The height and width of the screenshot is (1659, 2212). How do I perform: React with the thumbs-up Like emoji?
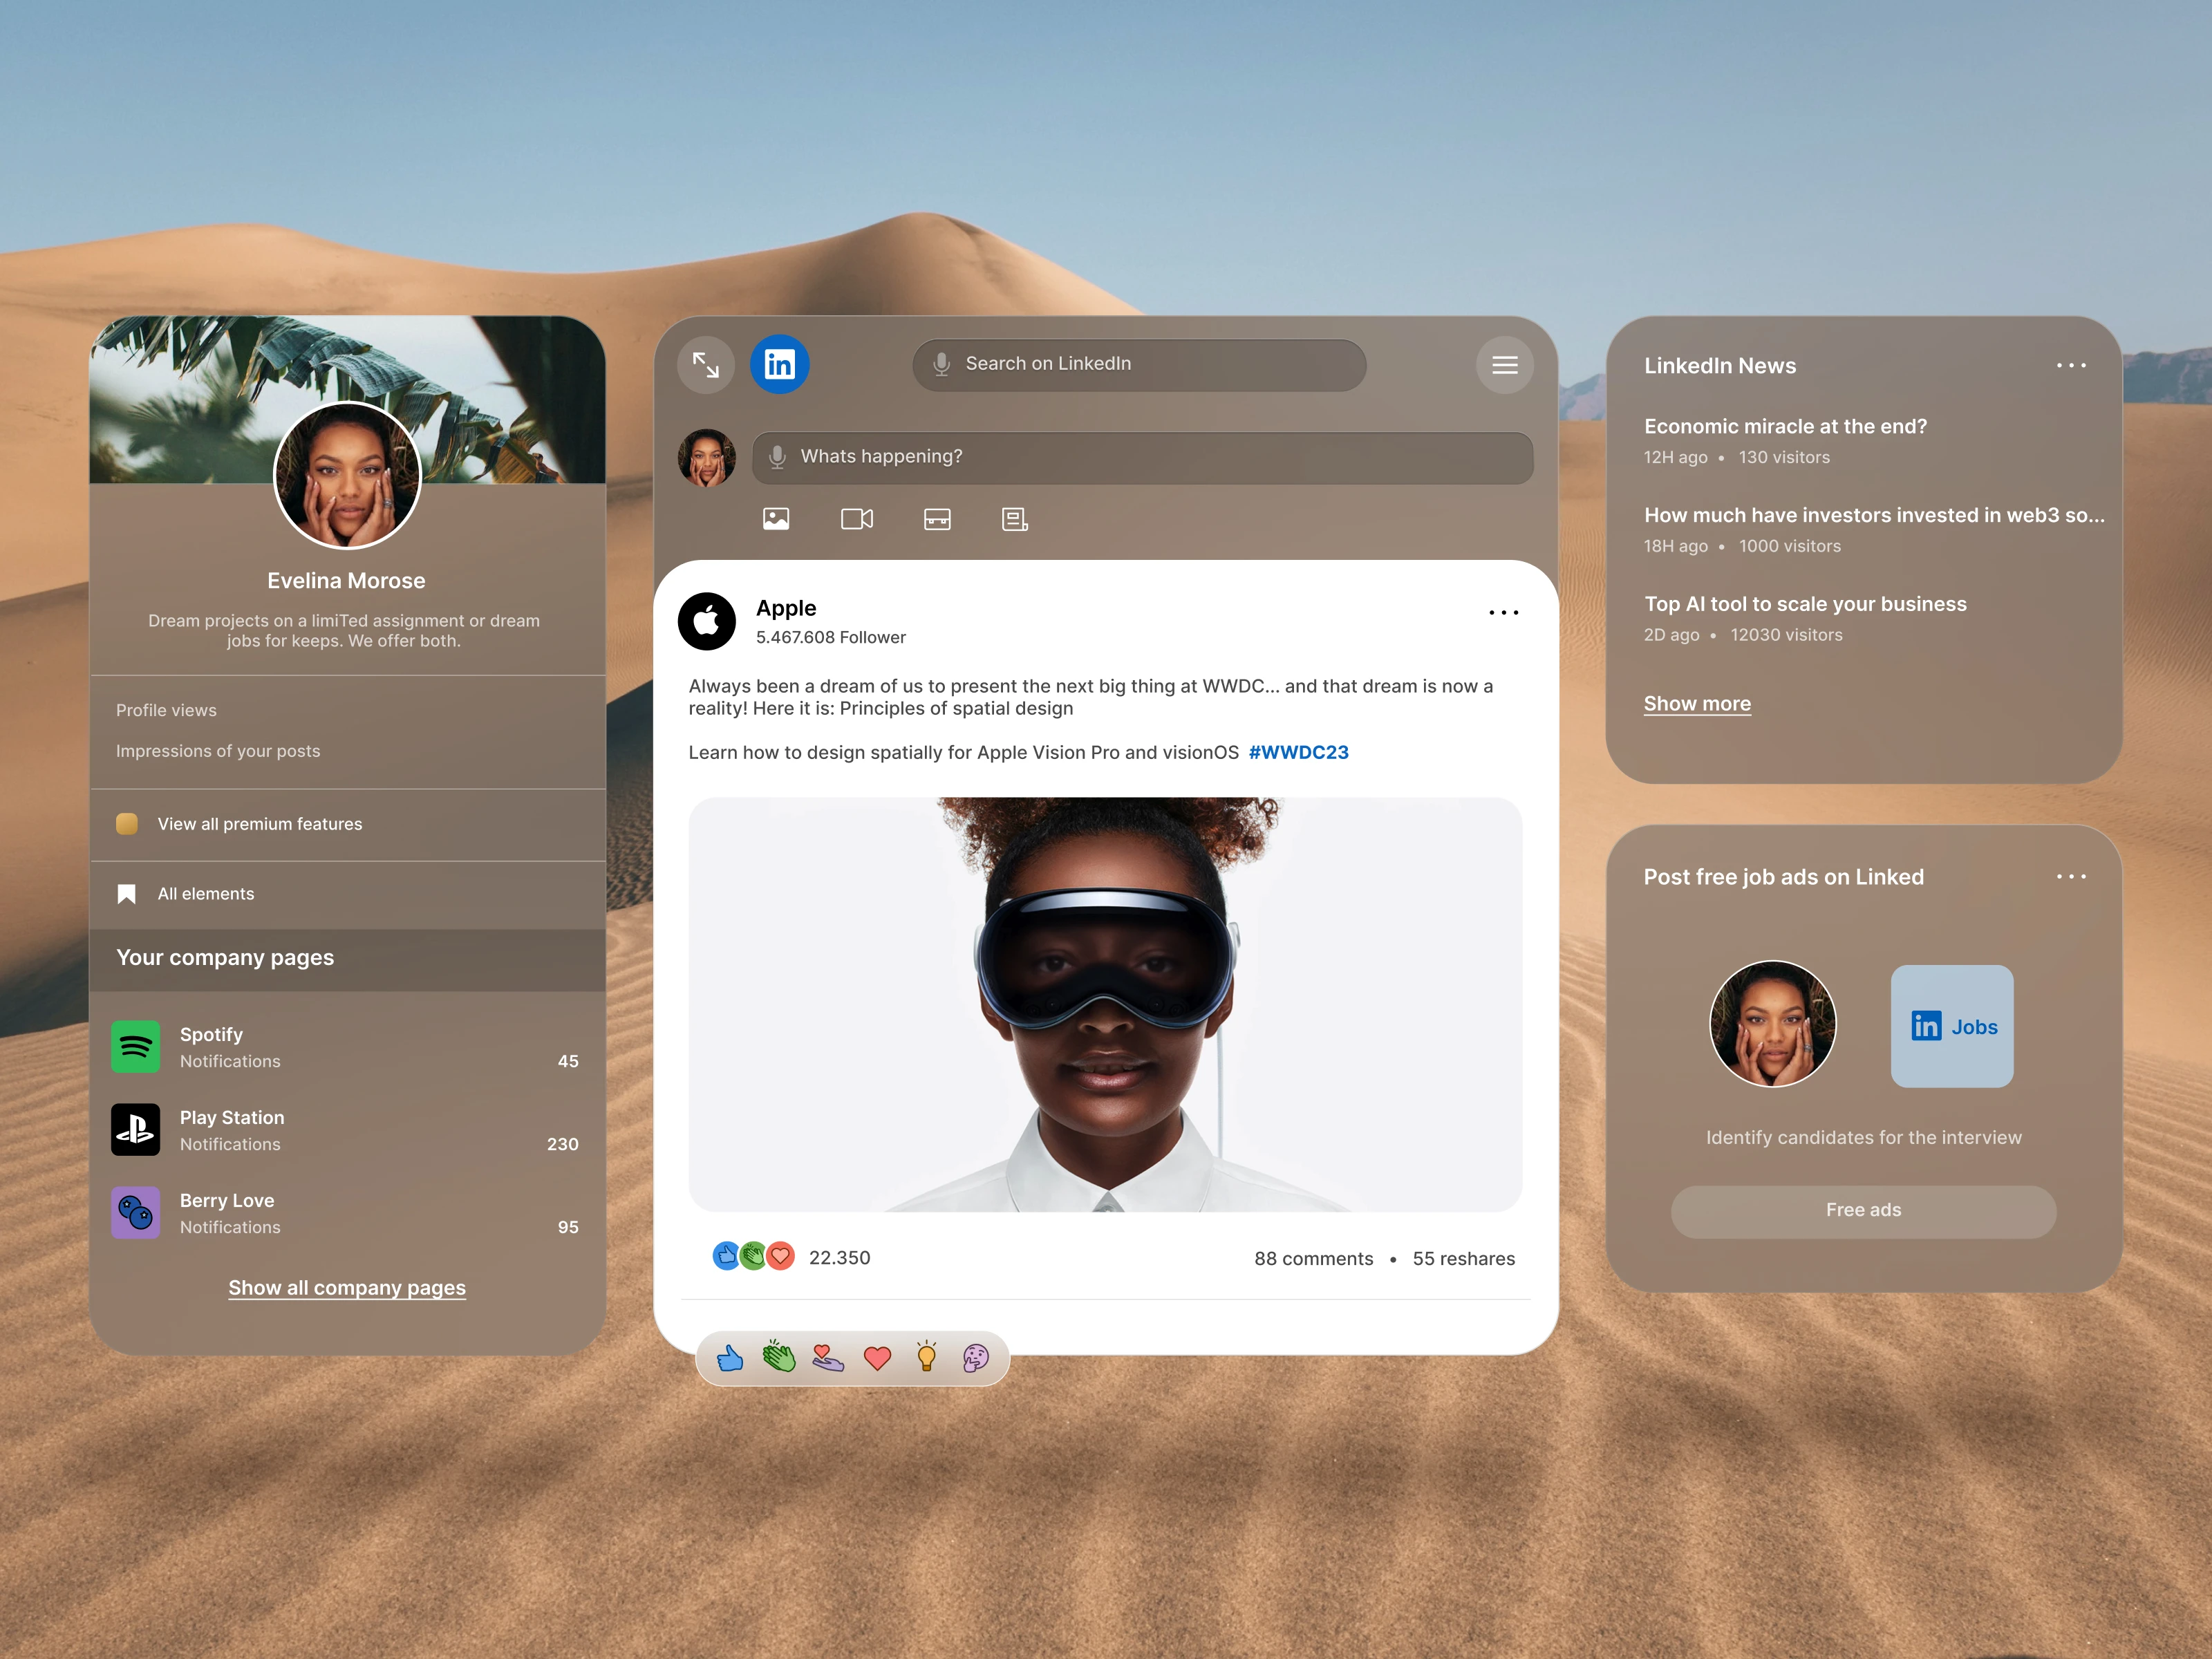point(730,1358)
